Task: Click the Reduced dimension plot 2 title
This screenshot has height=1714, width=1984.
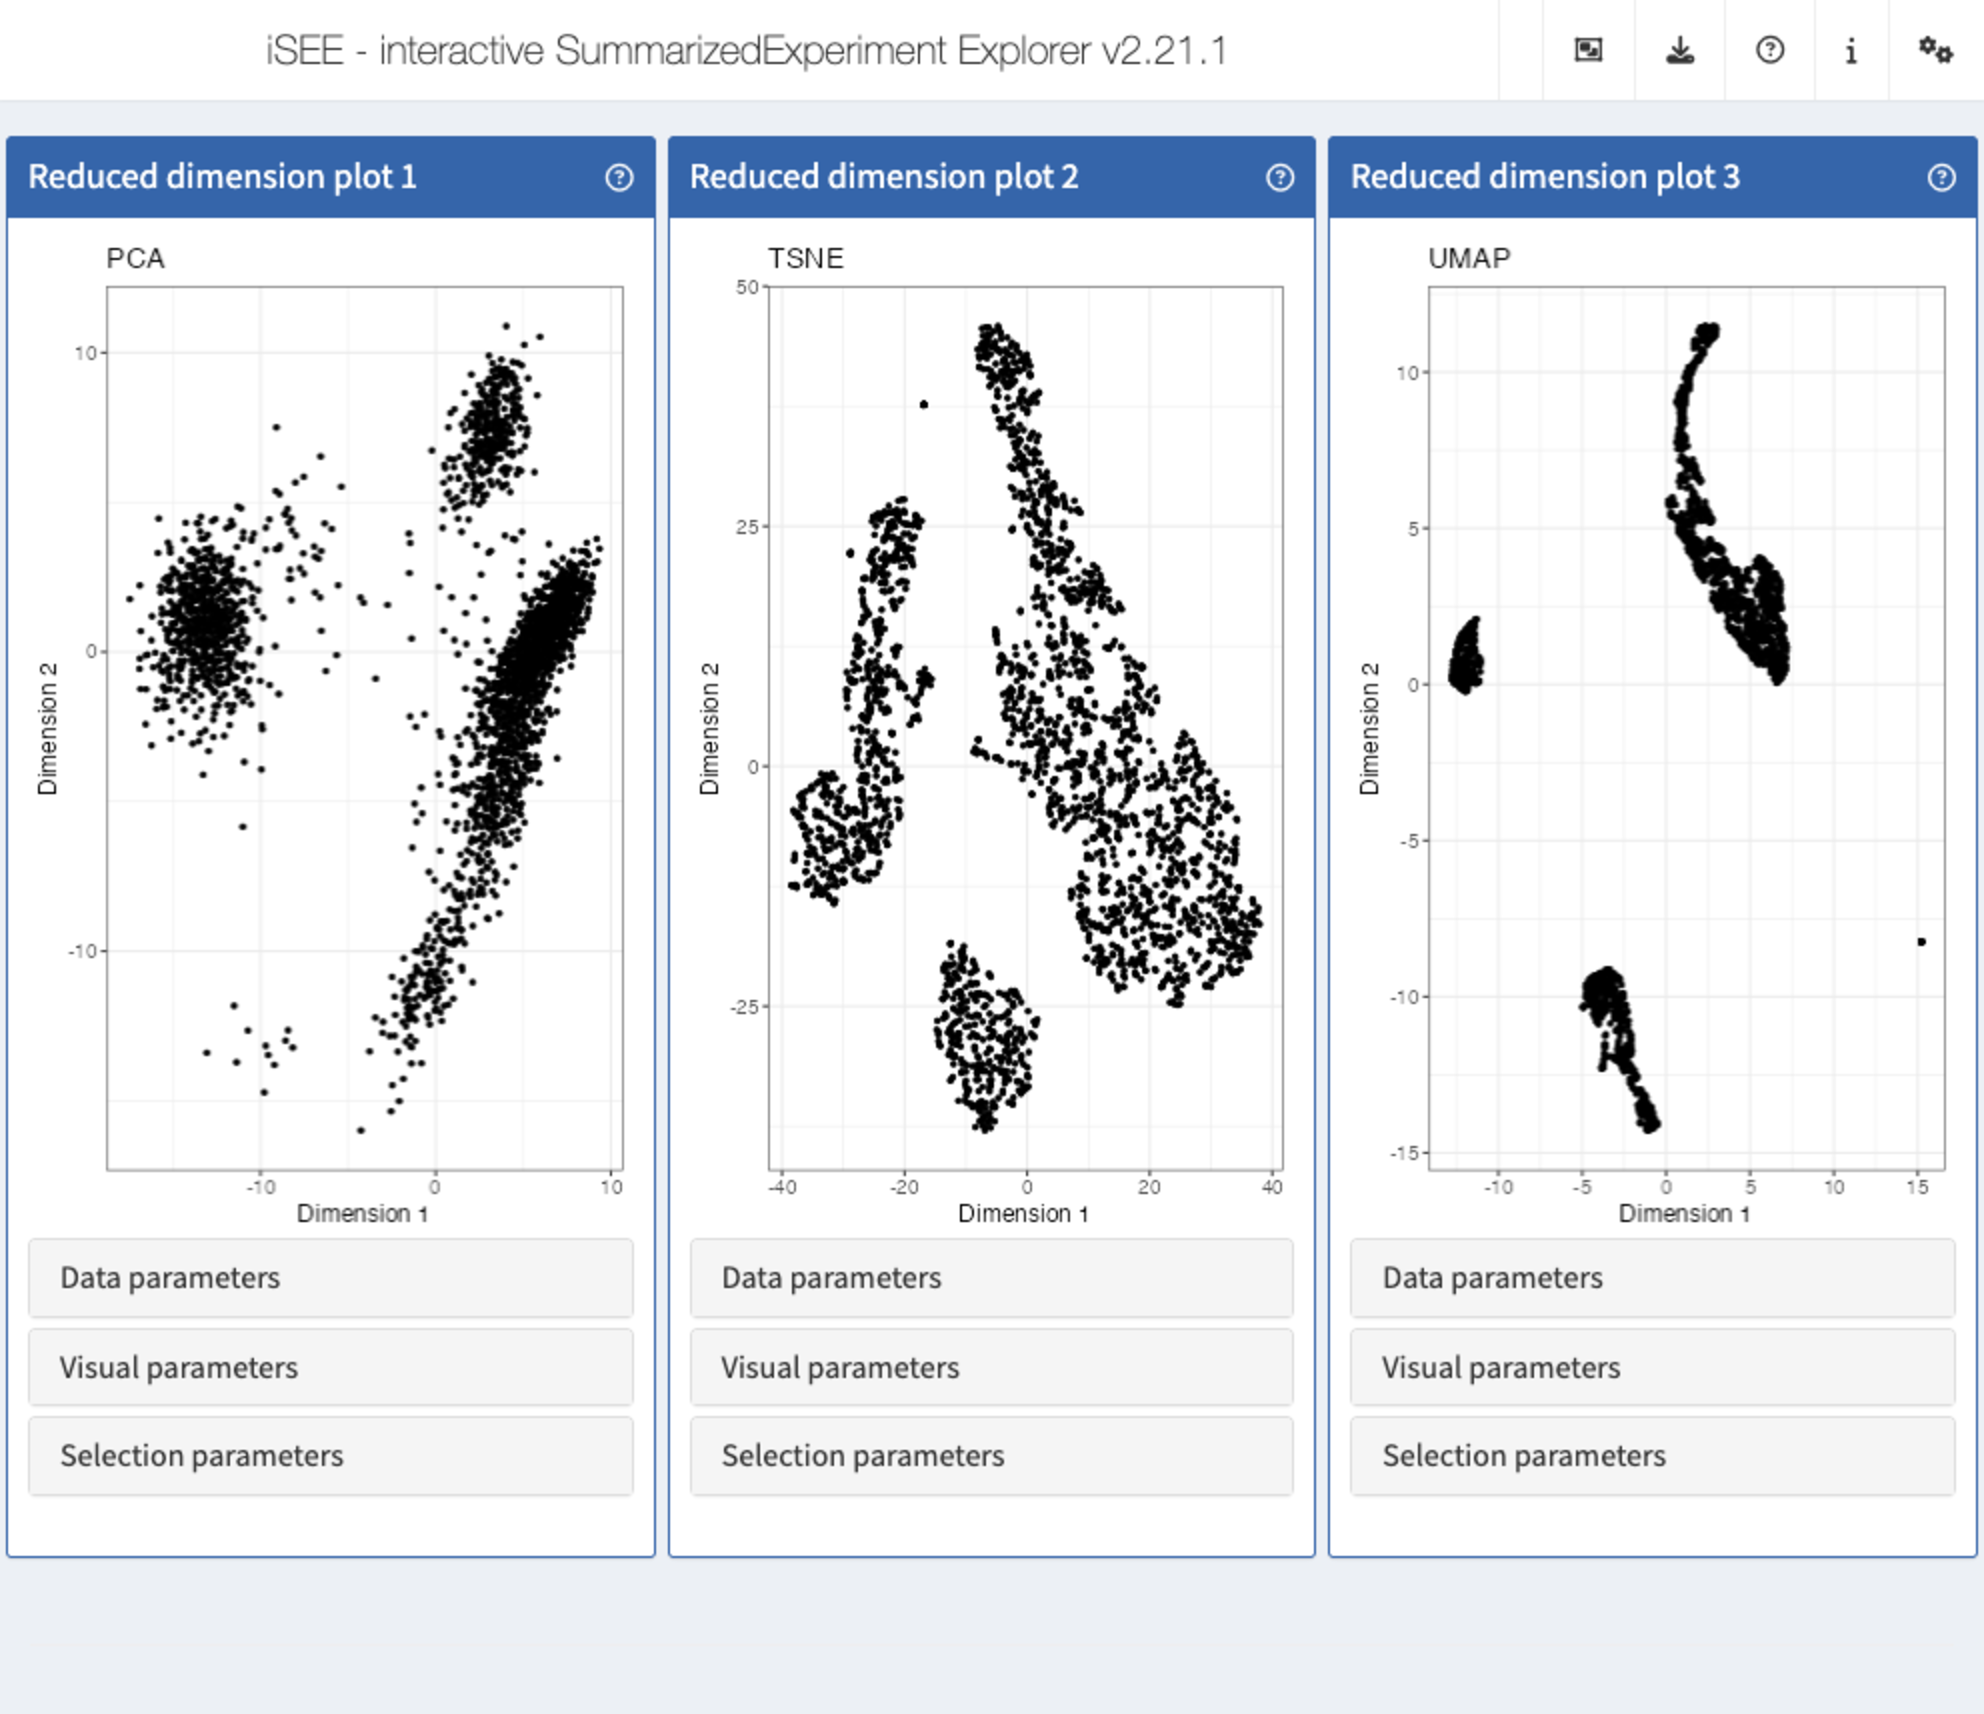Action: tap(884, 177)
